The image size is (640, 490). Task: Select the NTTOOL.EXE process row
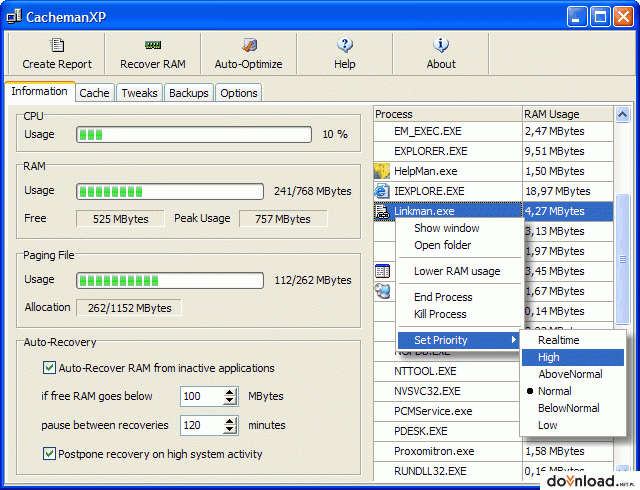coord(447,371)
